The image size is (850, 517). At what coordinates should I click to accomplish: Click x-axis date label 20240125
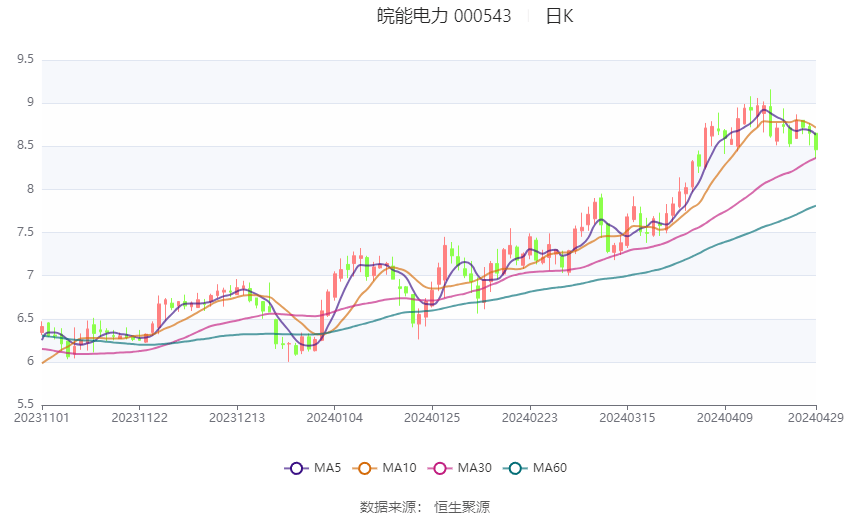(432, 418)
